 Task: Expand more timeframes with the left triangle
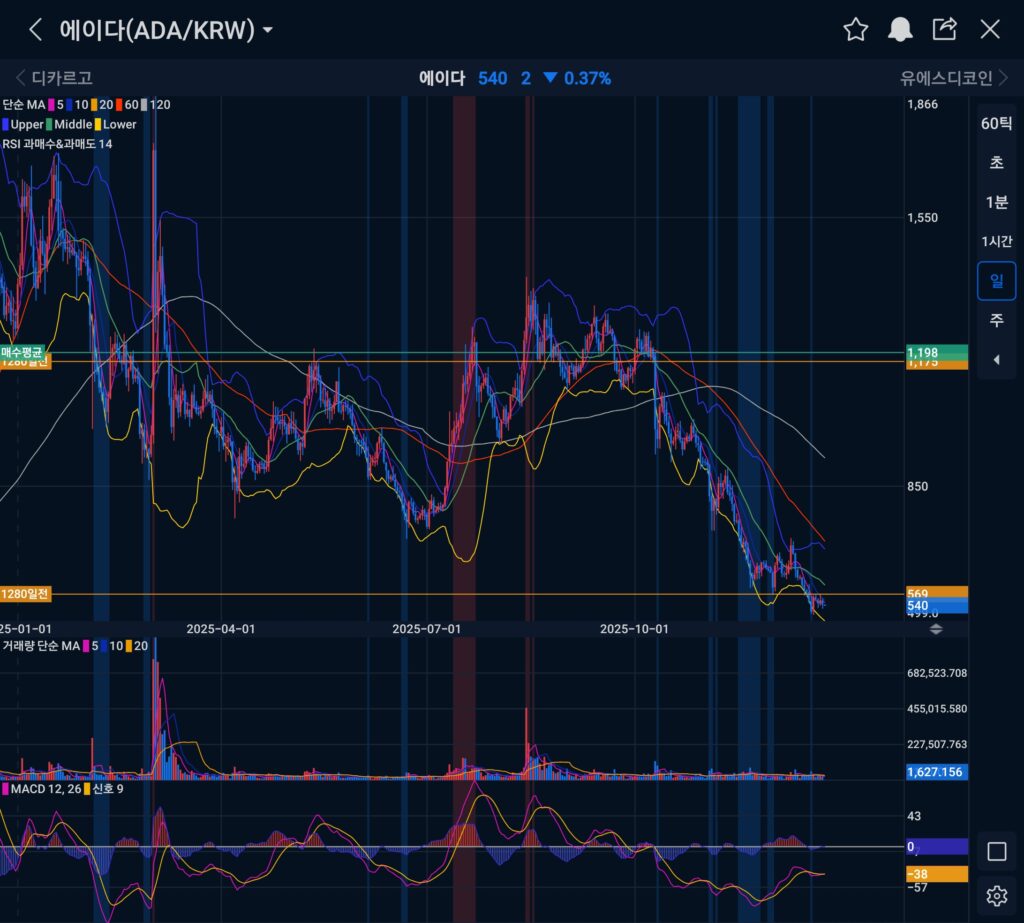coord(996,359)
